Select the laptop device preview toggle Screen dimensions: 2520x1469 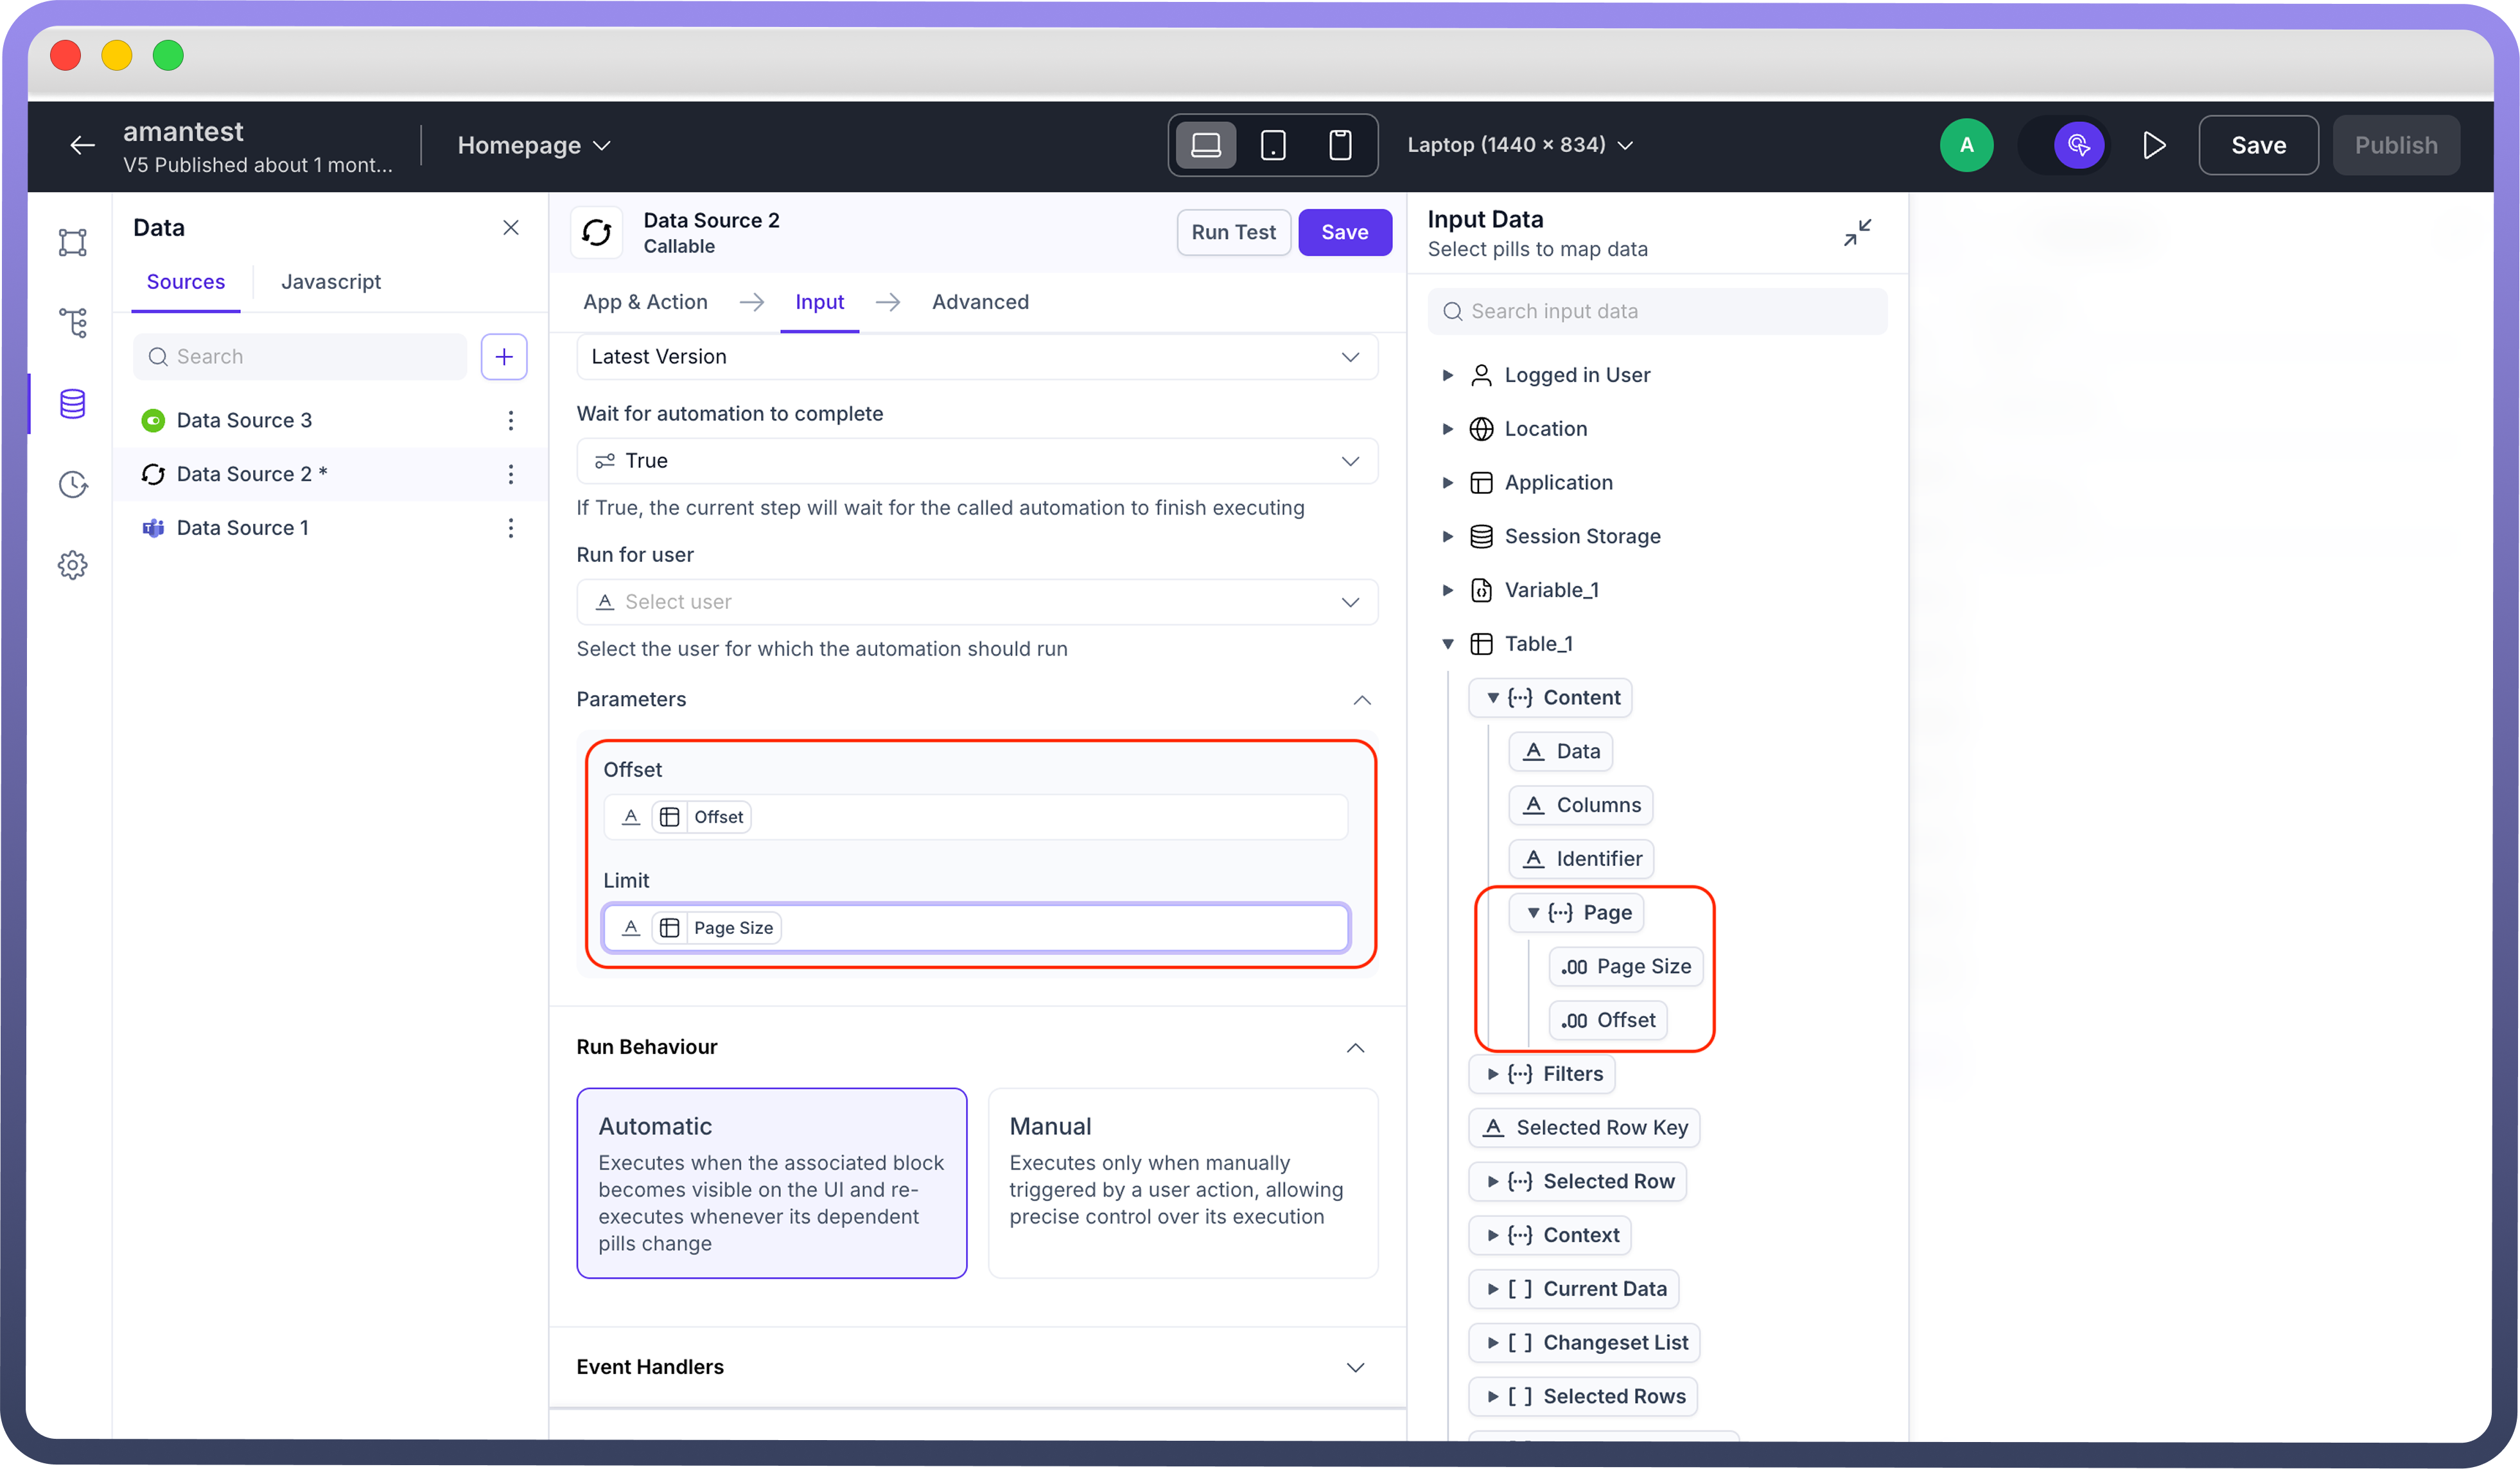1206,145
